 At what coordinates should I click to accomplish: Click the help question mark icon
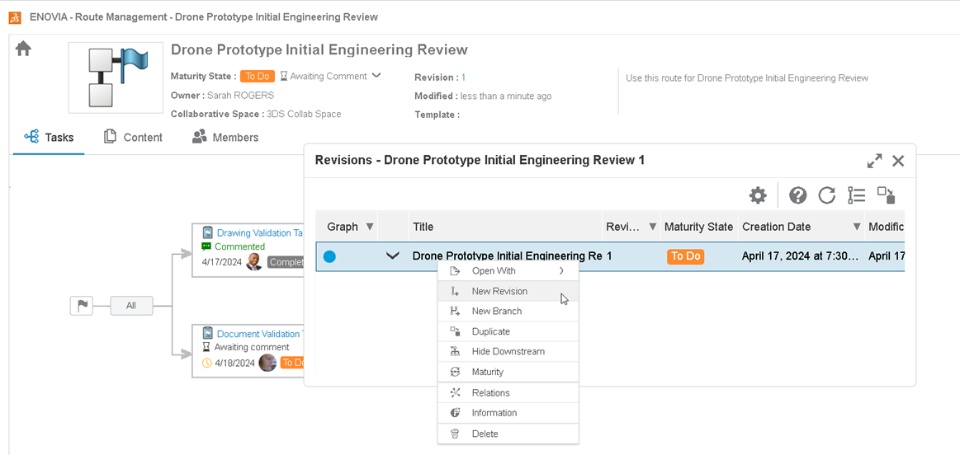(797, 195)
